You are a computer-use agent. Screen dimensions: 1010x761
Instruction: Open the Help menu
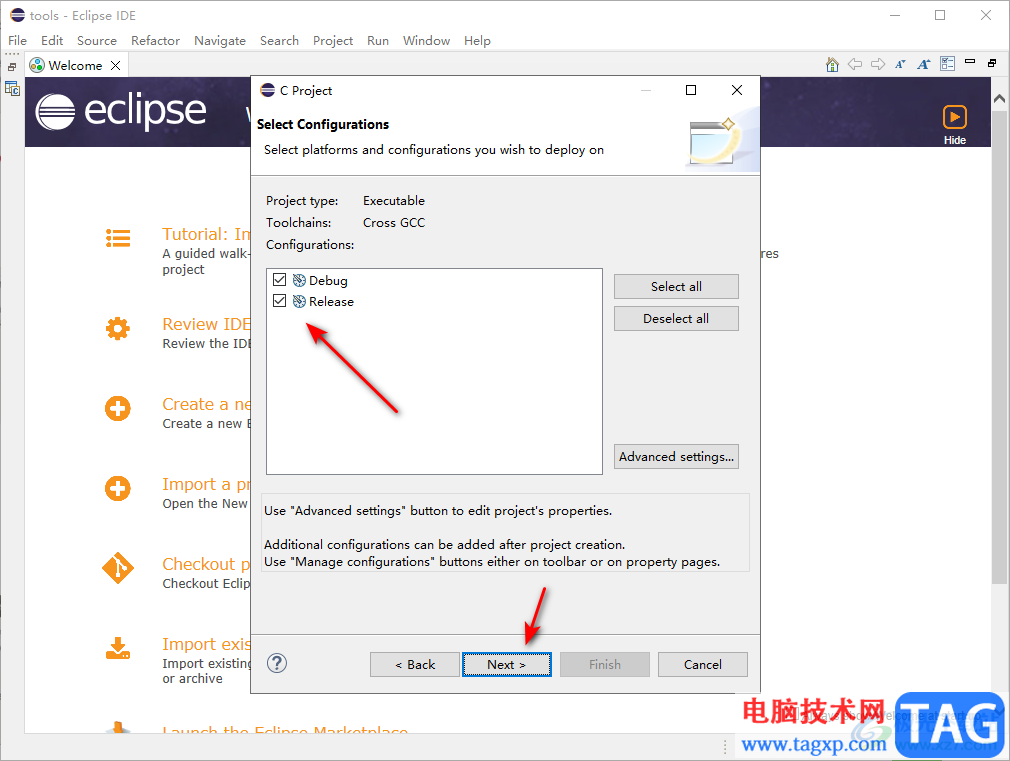(477, 41)
